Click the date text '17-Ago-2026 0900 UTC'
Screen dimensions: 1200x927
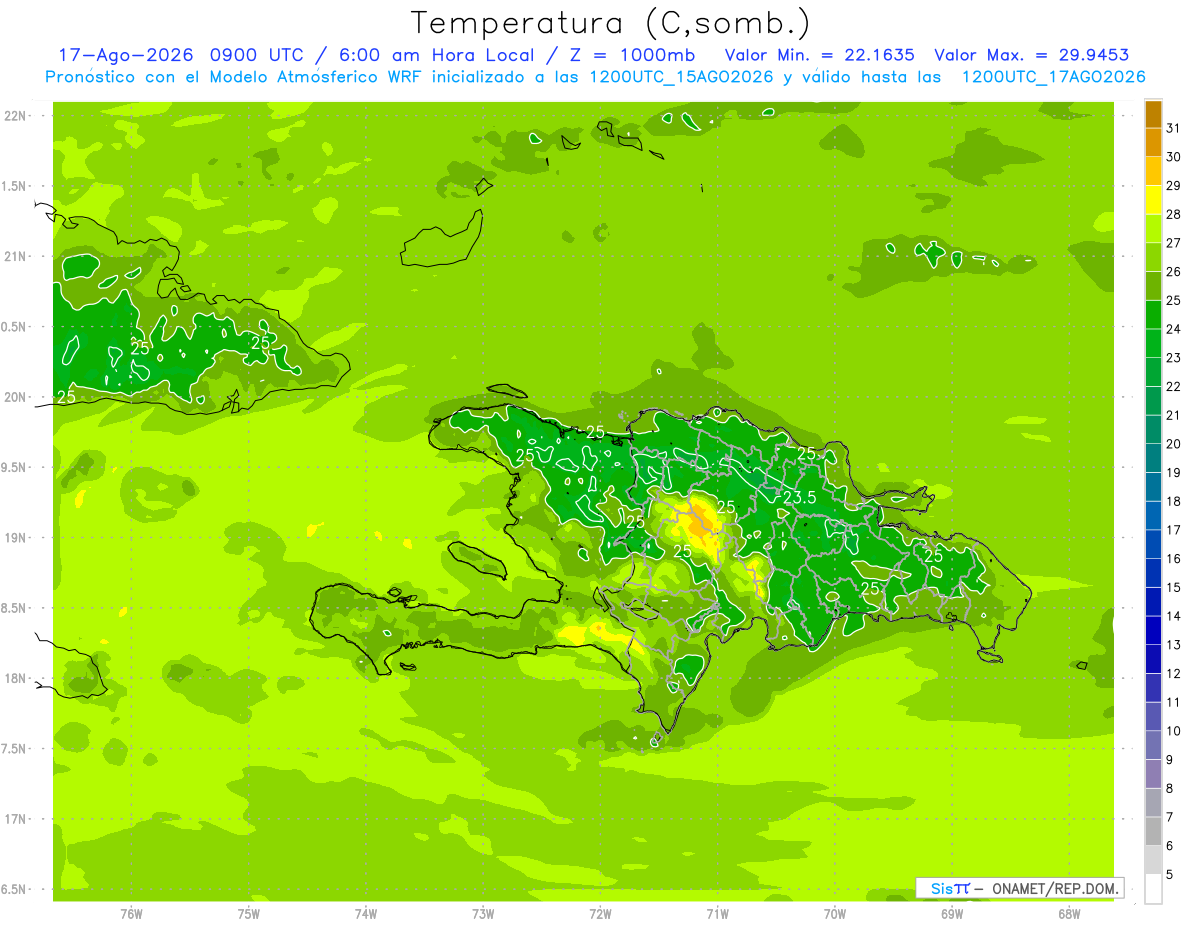(181, 55)
